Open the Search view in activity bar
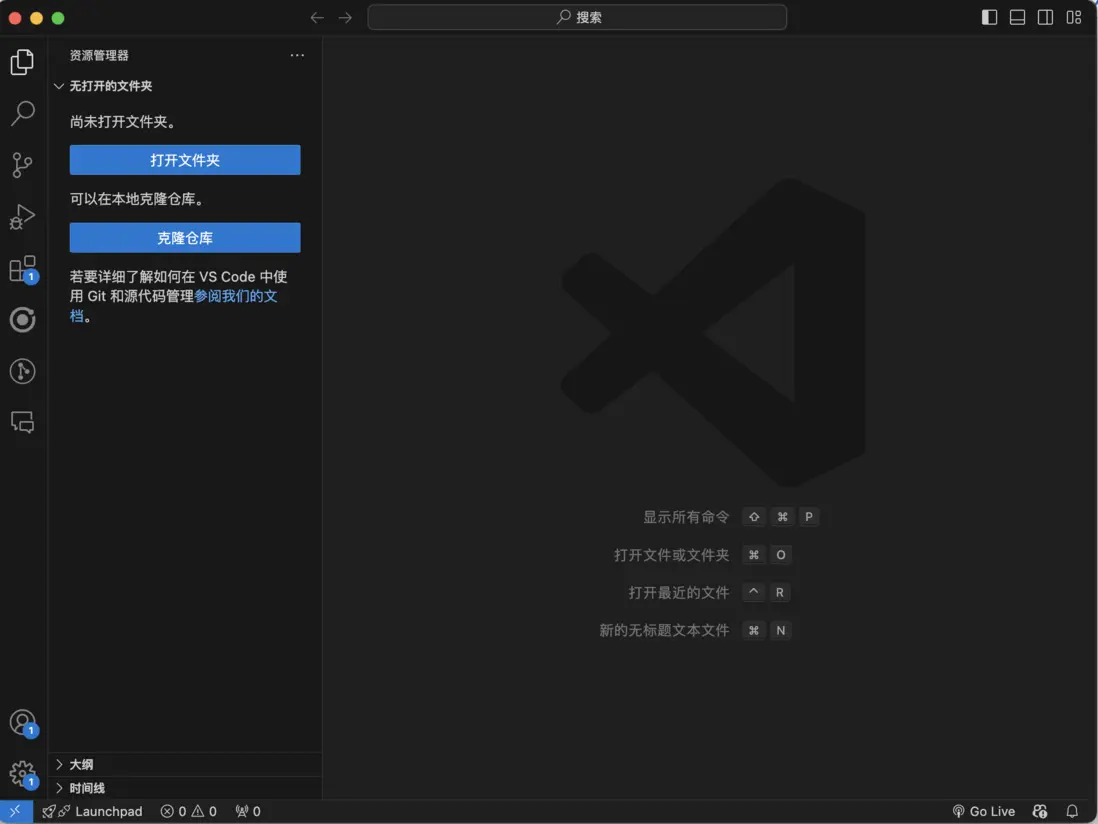This screenshot has width=1098, height=824. 22,113
